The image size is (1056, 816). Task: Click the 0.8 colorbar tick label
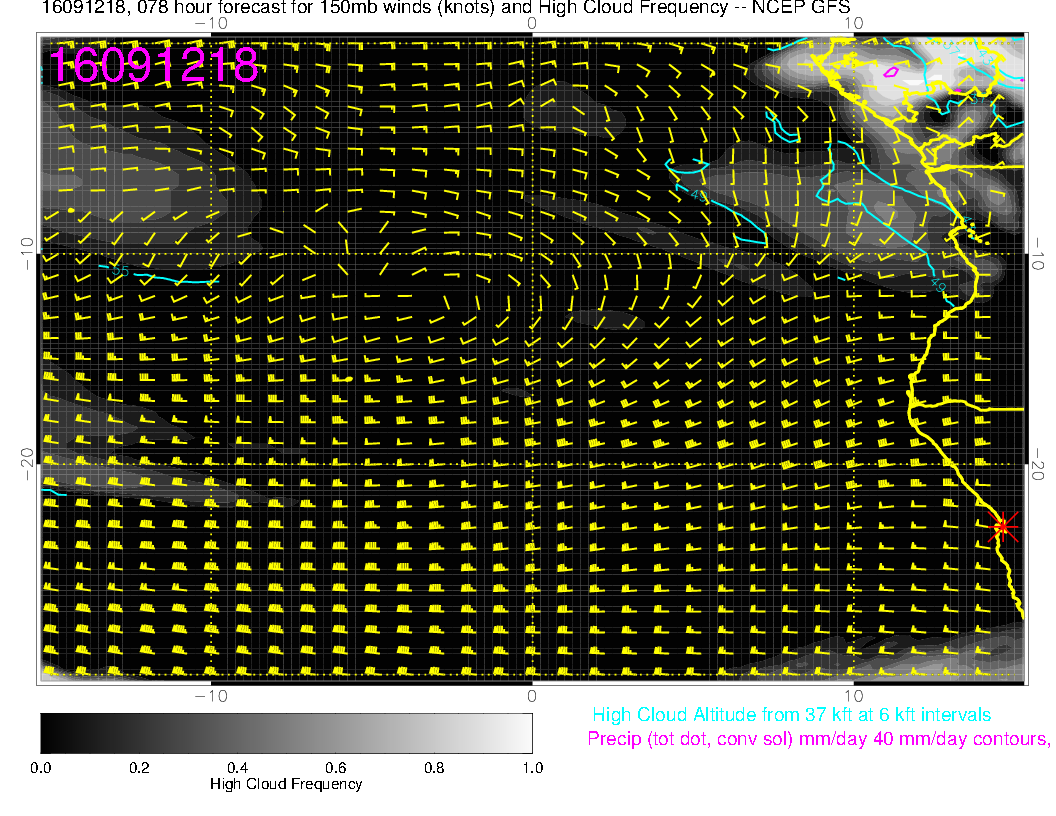(434, 768)
